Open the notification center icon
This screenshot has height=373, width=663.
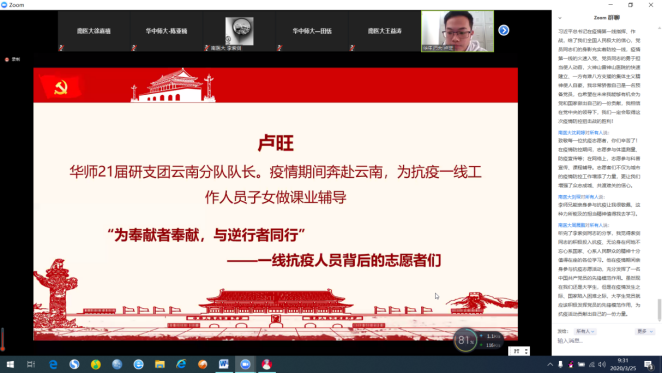(648, 365)
